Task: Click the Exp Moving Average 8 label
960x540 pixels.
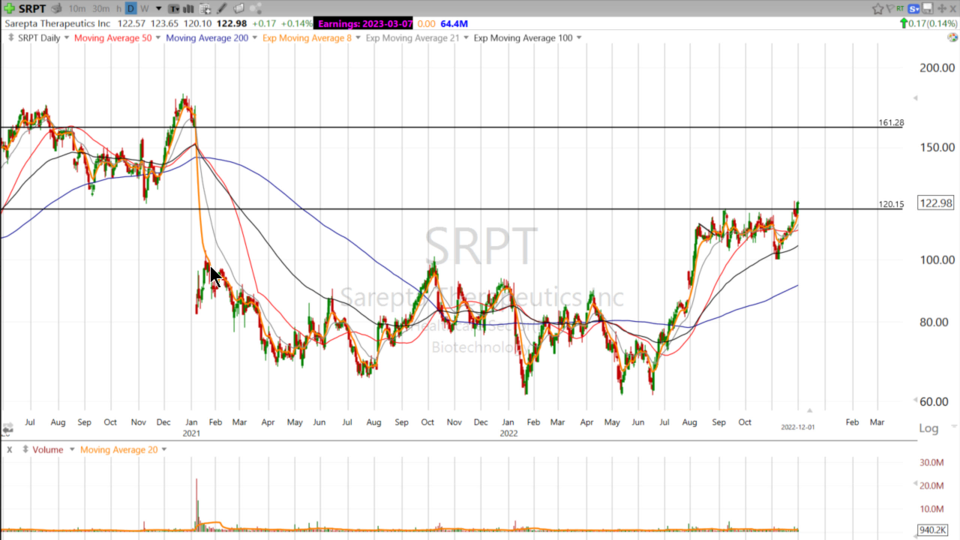Action: pos(307,38)
